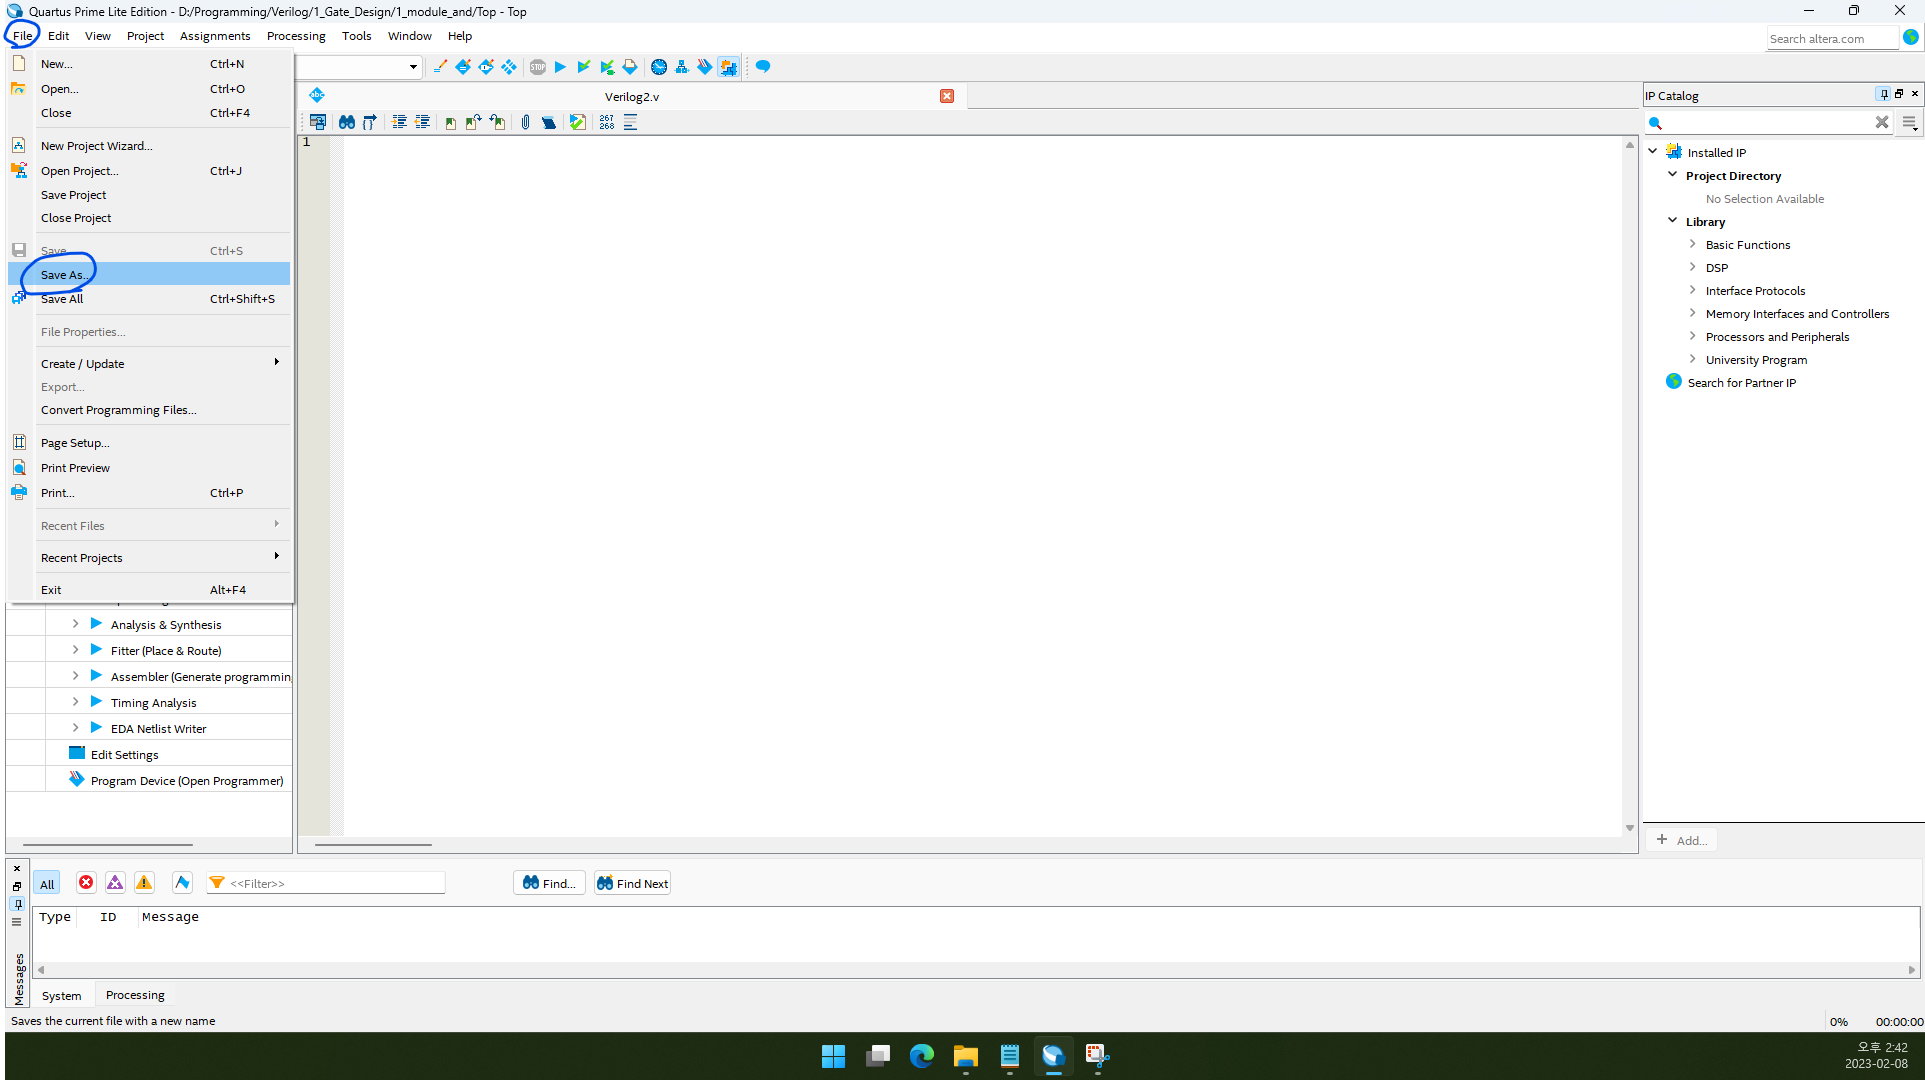
Task: Click the hierarchy netlist viewer icon
Action: (682, 67)
